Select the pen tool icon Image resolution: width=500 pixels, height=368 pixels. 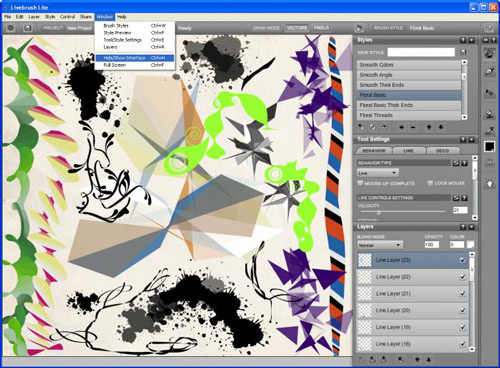(x=489, y=71)
